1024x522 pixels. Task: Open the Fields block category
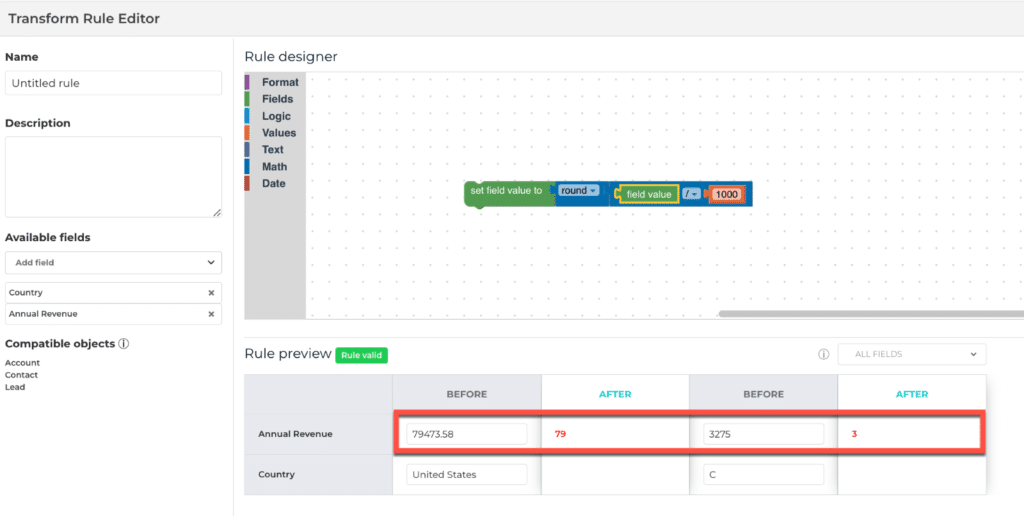pyautogui.click(x=277, y=99)
